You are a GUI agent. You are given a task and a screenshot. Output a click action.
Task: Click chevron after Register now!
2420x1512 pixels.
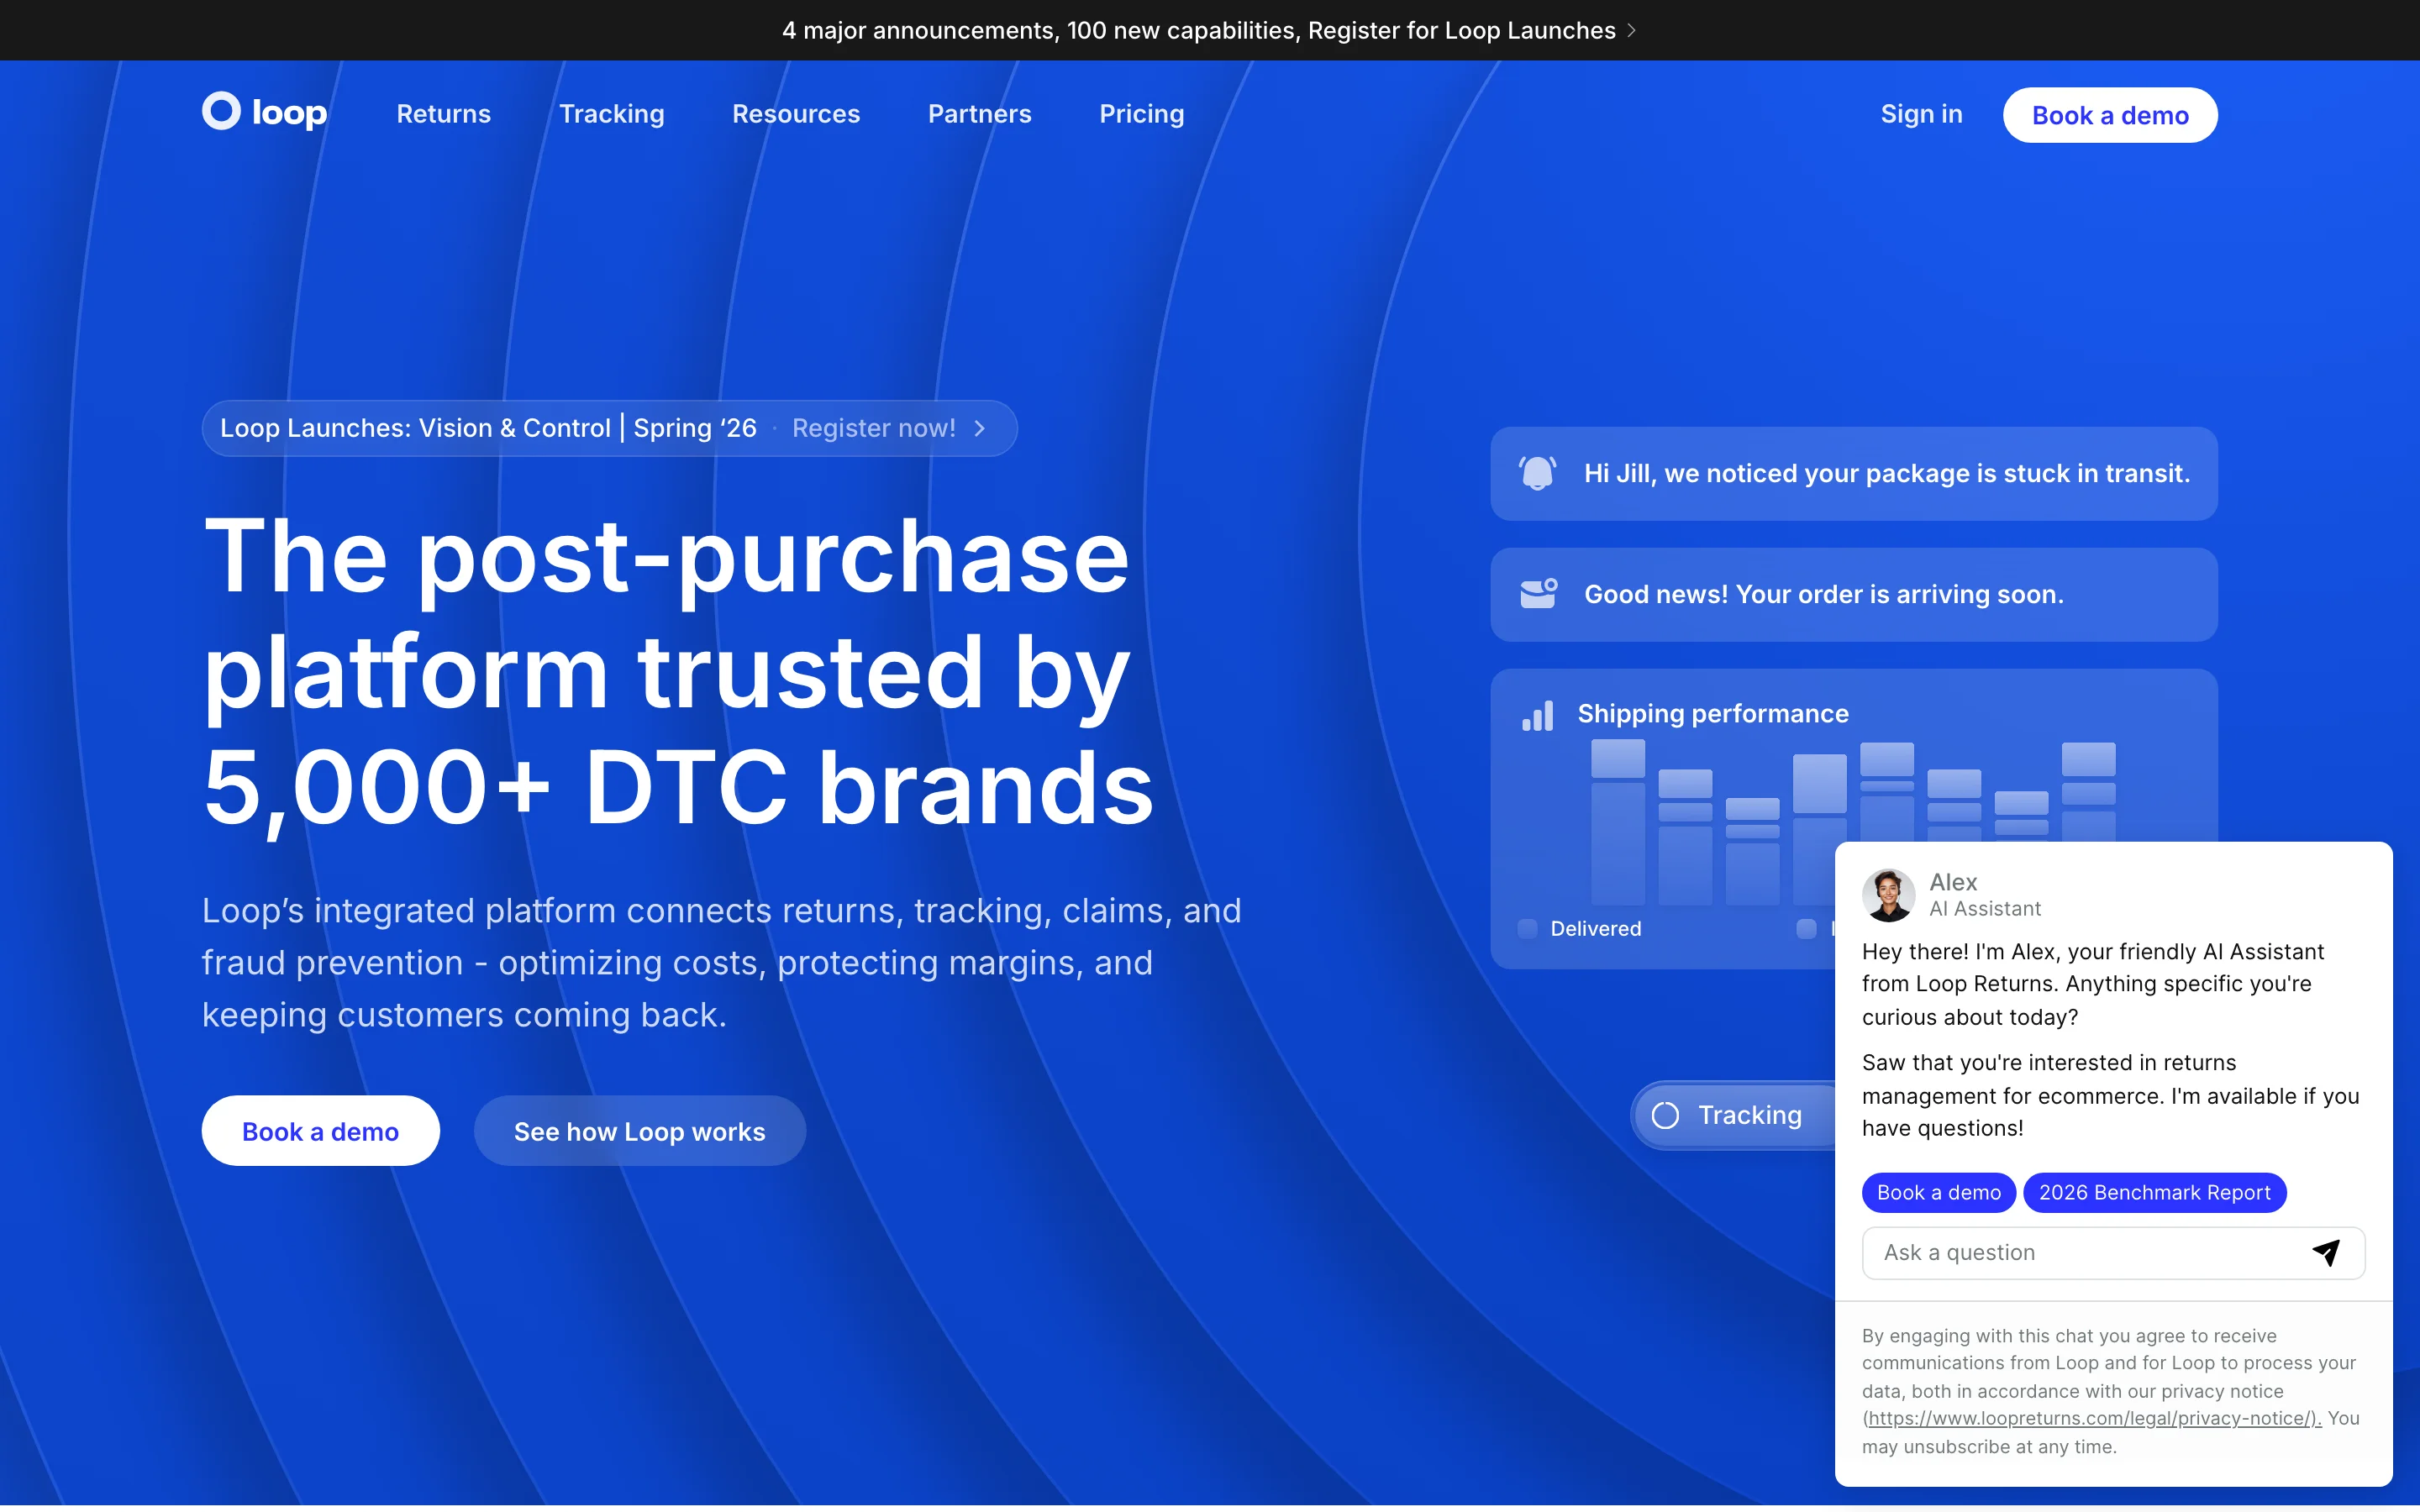pyautogui.click(x=980, y=428)
